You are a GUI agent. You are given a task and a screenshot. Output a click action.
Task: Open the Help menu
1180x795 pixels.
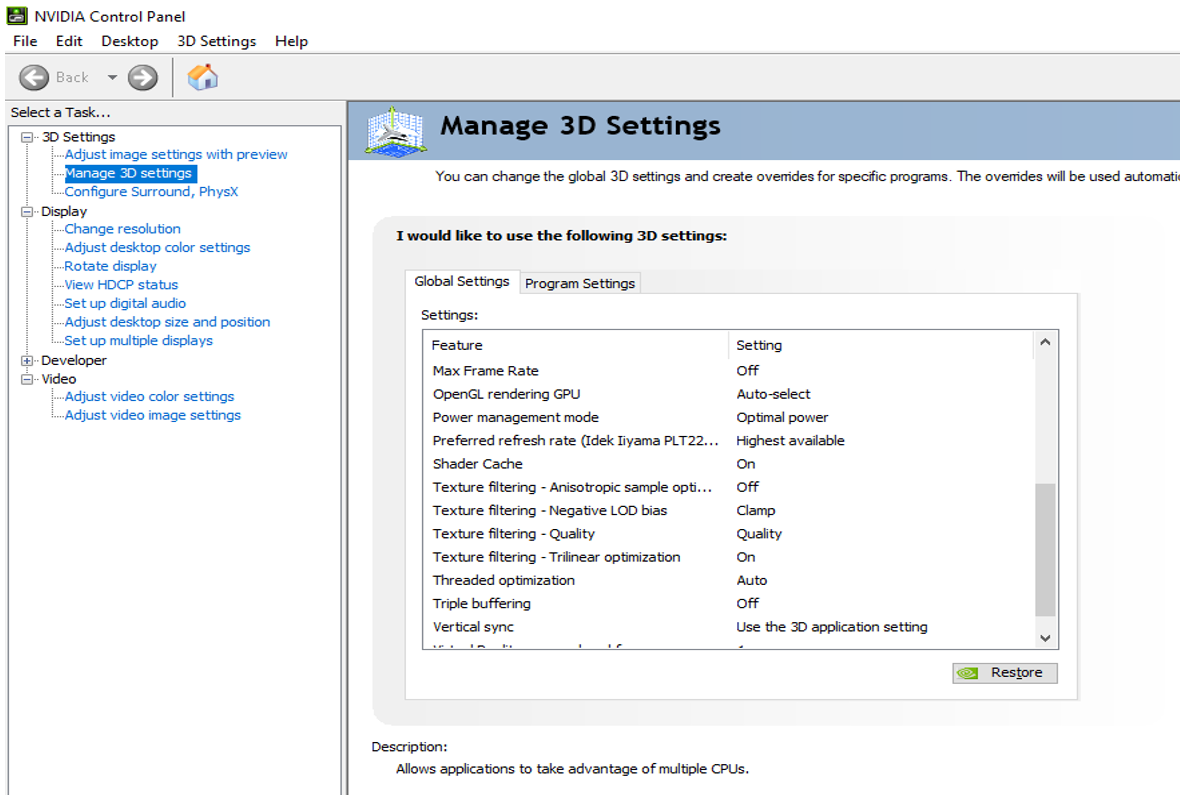click(291, 41)
